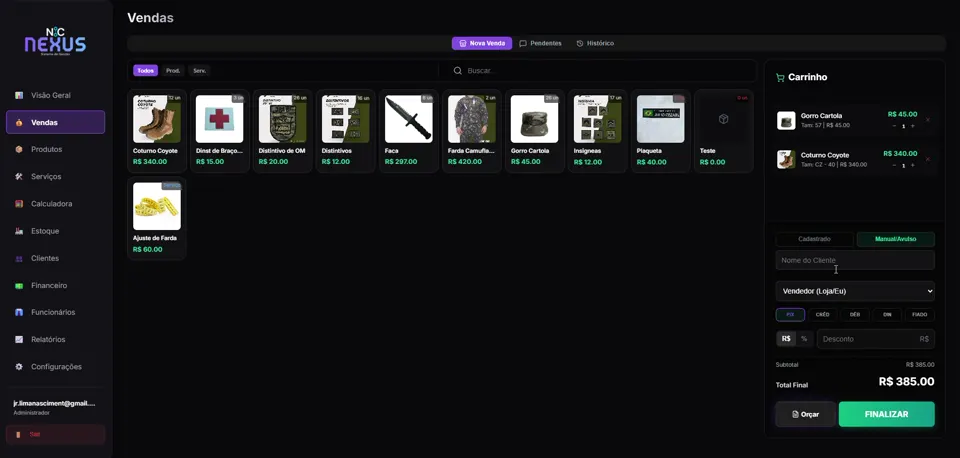View Relatórios from the sidebar
960x458 pixels.
pyautogui.click(x=55, y=339)
